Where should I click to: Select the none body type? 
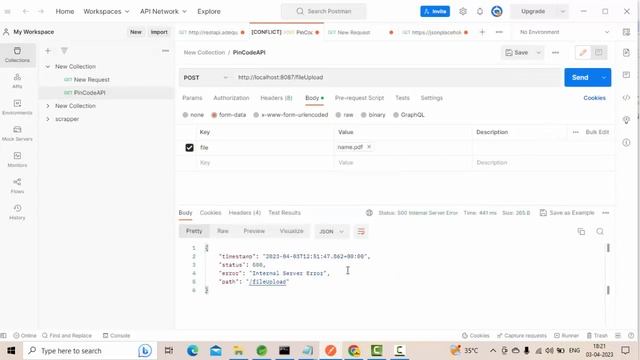(x=193, y=115)
